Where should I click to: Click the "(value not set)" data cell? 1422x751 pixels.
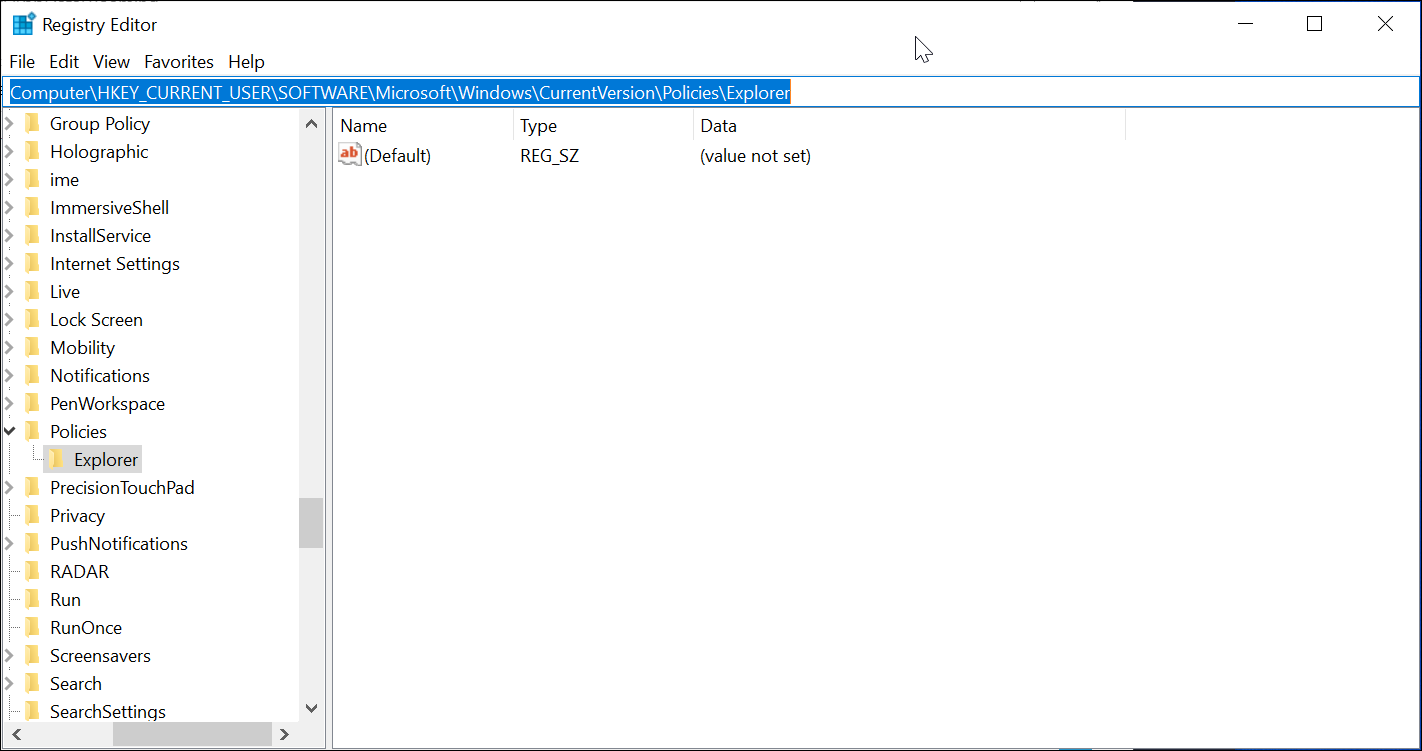point(755,156)
